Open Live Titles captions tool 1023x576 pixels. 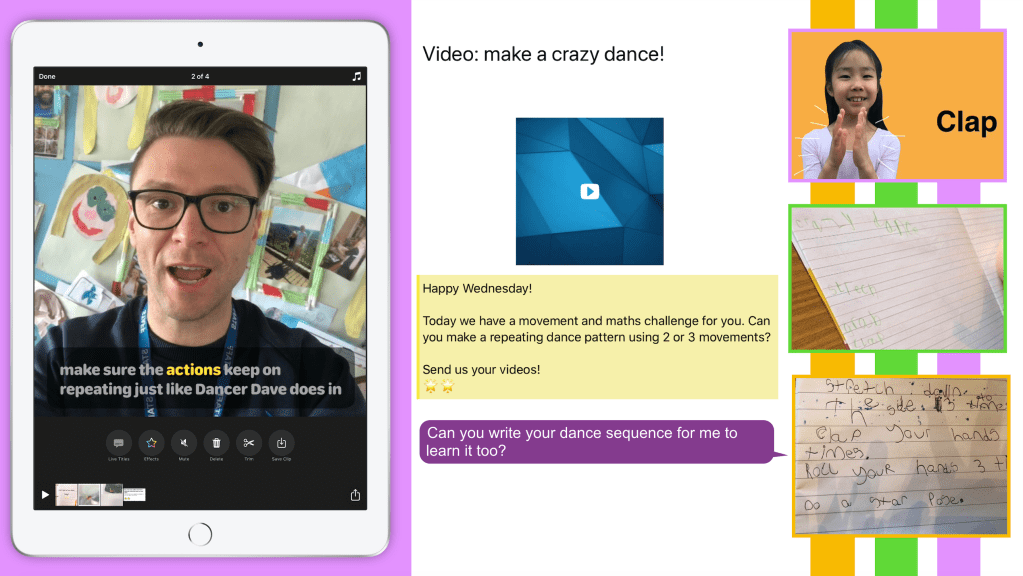pos(118,443)
